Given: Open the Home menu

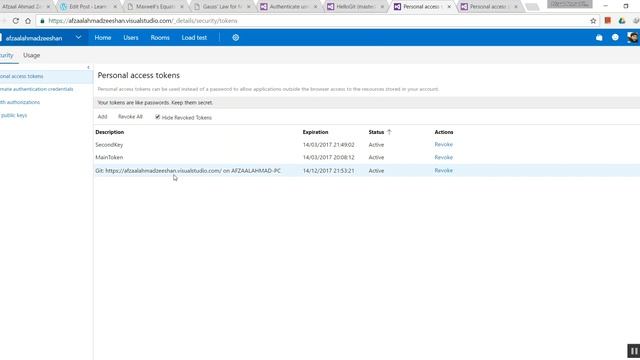Looking at the screenshot, I should coord(103,38).
